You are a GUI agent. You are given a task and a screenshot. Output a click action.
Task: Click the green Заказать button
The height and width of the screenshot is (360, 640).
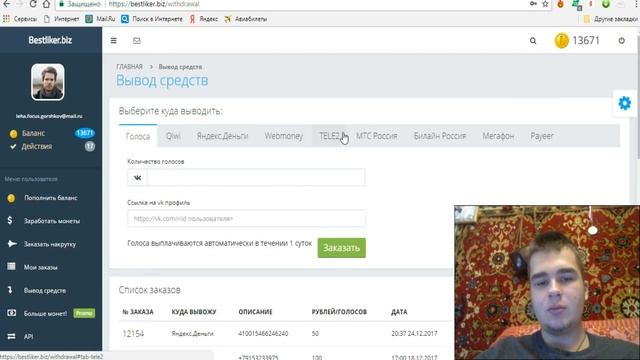coord(342,248)
